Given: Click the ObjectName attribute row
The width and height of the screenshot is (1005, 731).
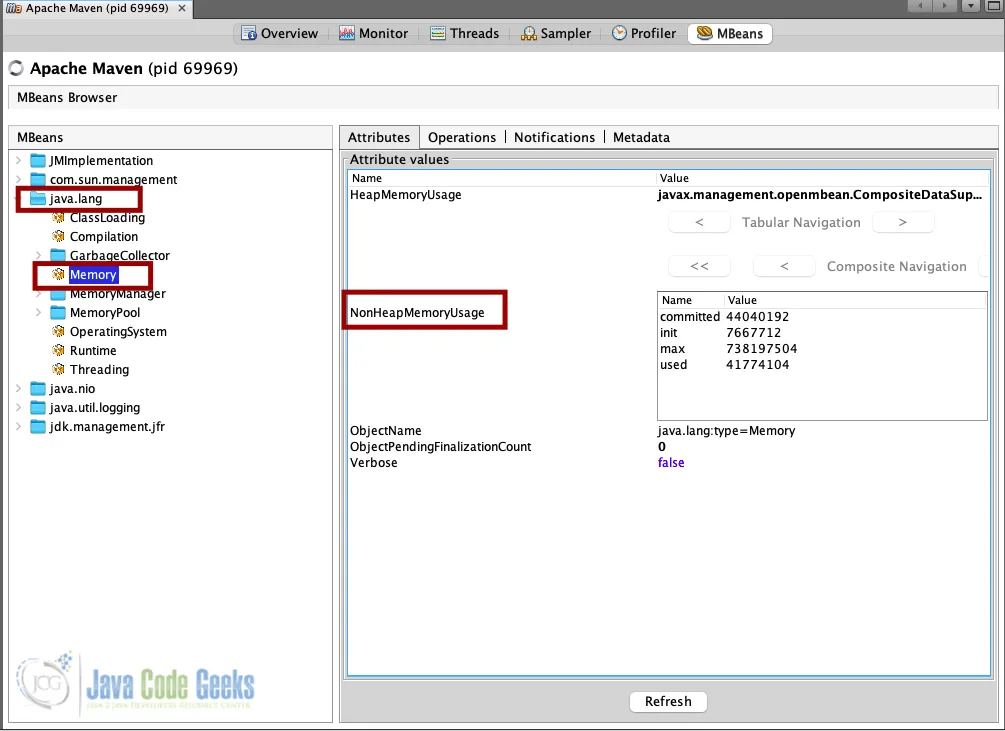Looking at the screenshot, I should pos(668,431).
